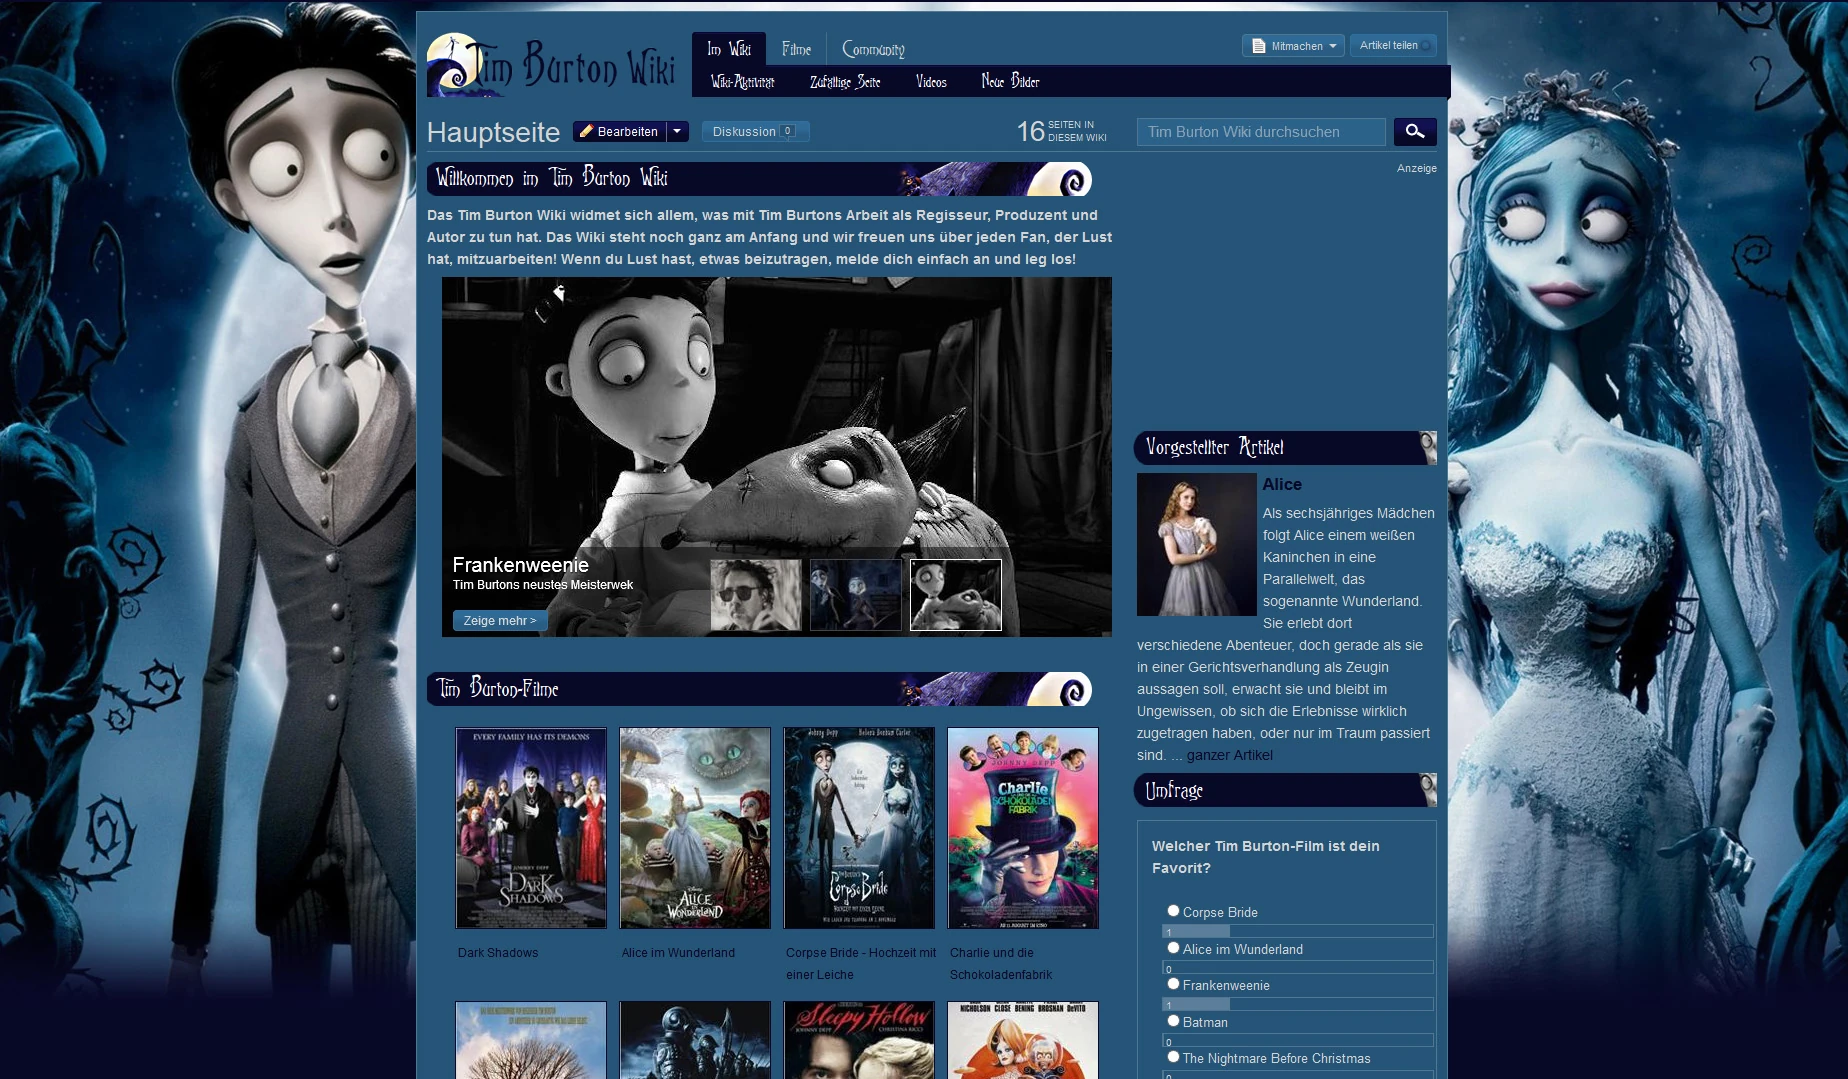
Task: Click the 16 Seiten in diesem Wiki counter
Action: coord(1062,131)
